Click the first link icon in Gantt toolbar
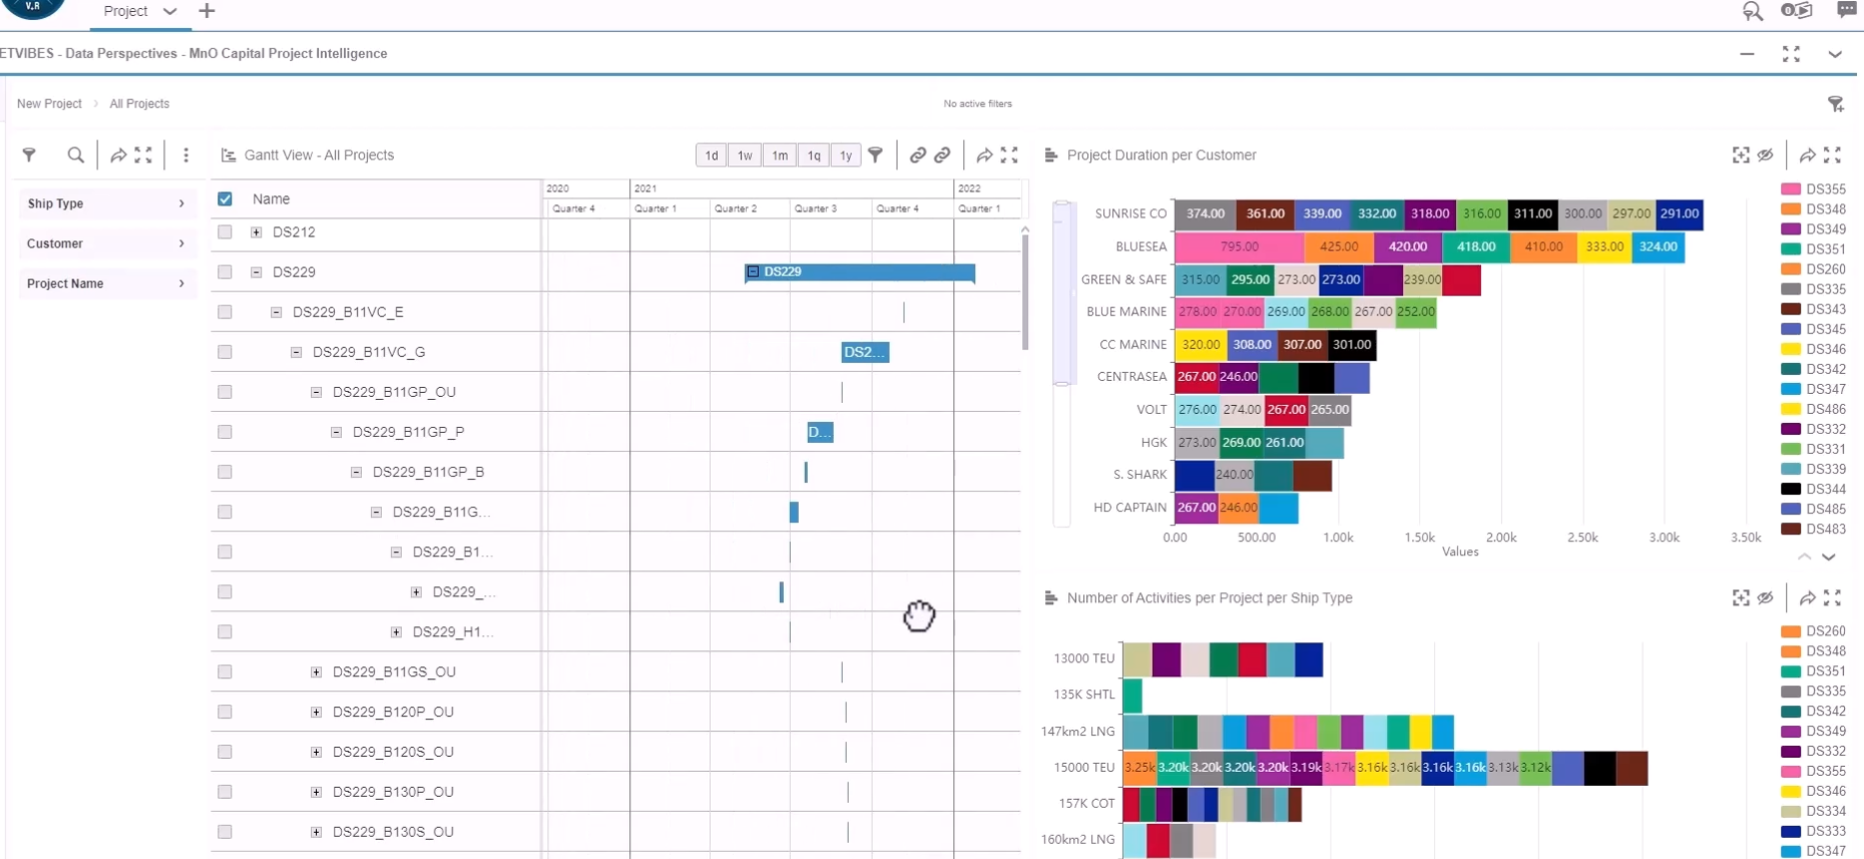The height and width of the screenshot is (859, 1864). click(x=917, y=155)
